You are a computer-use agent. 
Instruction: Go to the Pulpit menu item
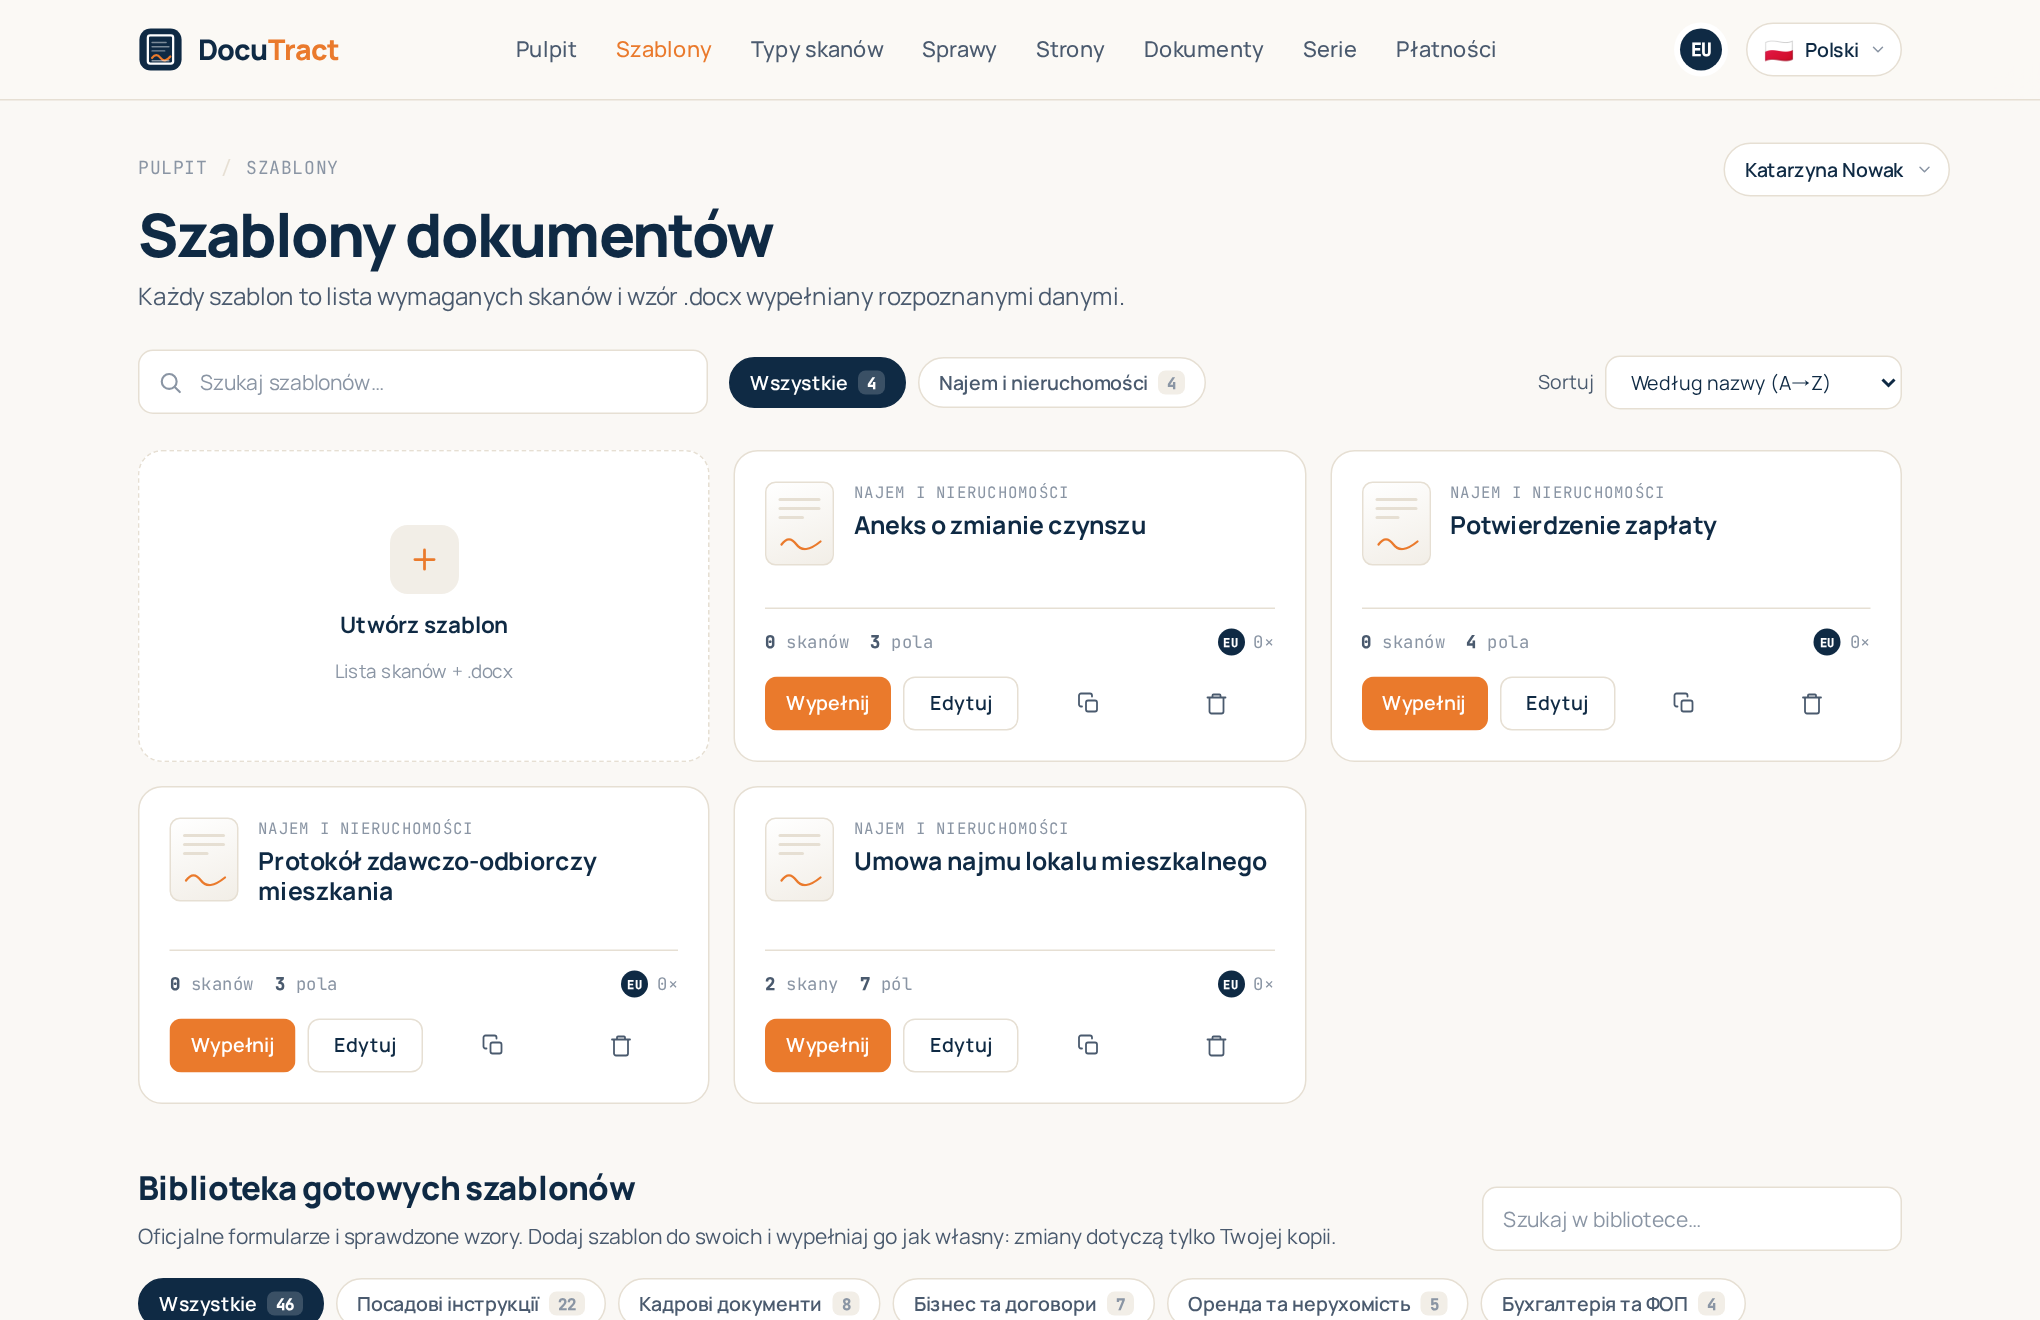546,49
